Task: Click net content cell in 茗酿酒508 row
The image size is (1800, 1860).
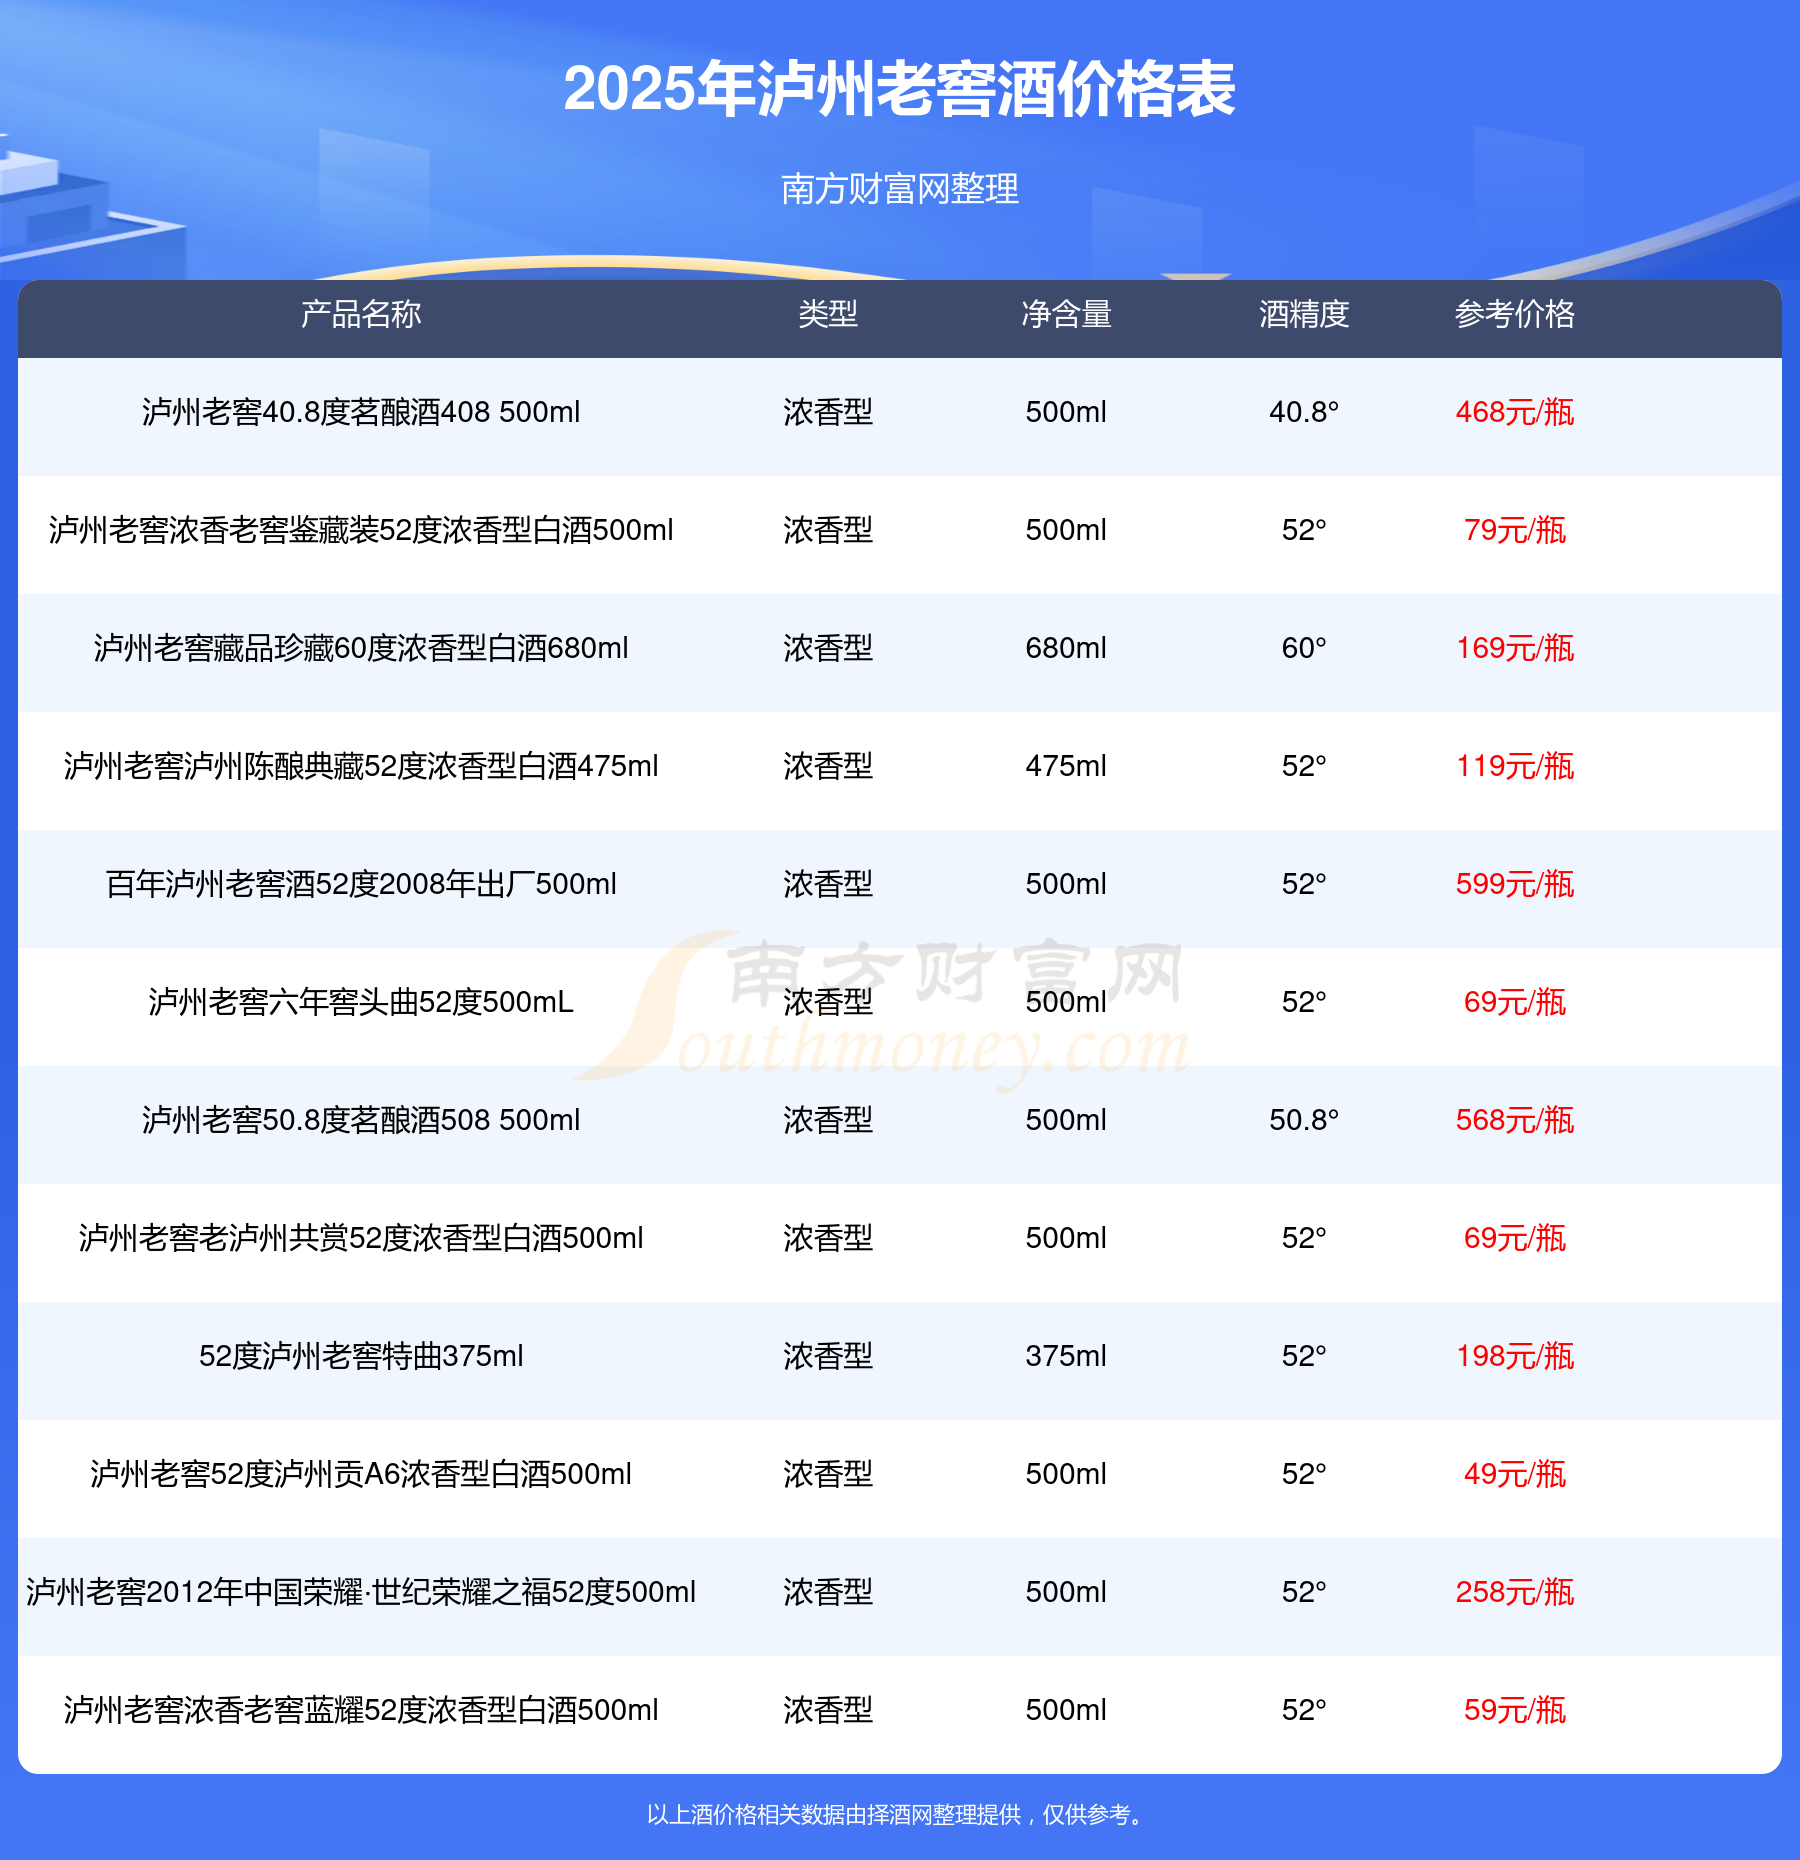Action: coord(1066,1120)
